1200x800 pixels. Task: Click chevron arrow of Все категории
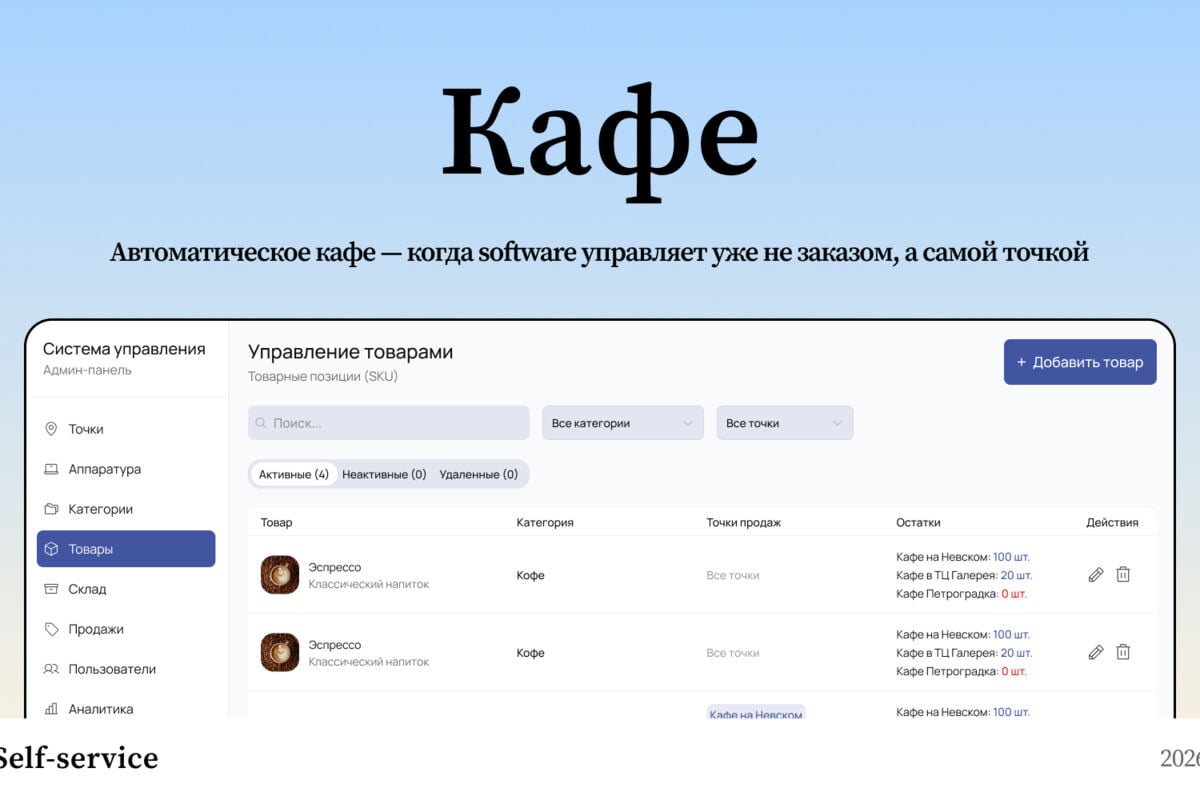pos(687,423)
